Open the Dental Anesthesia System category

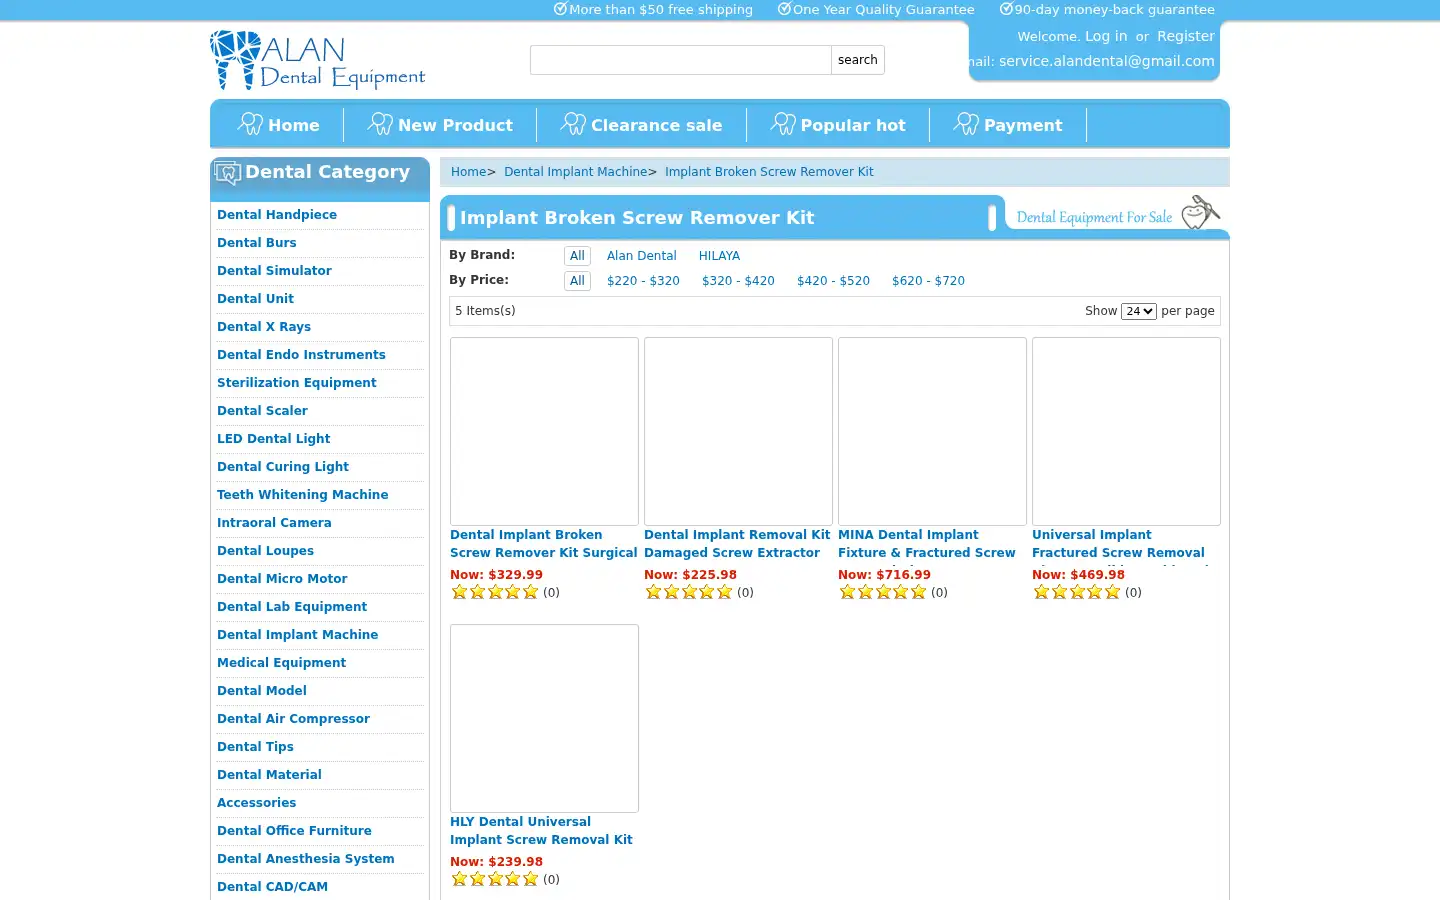tap(305, 859)
